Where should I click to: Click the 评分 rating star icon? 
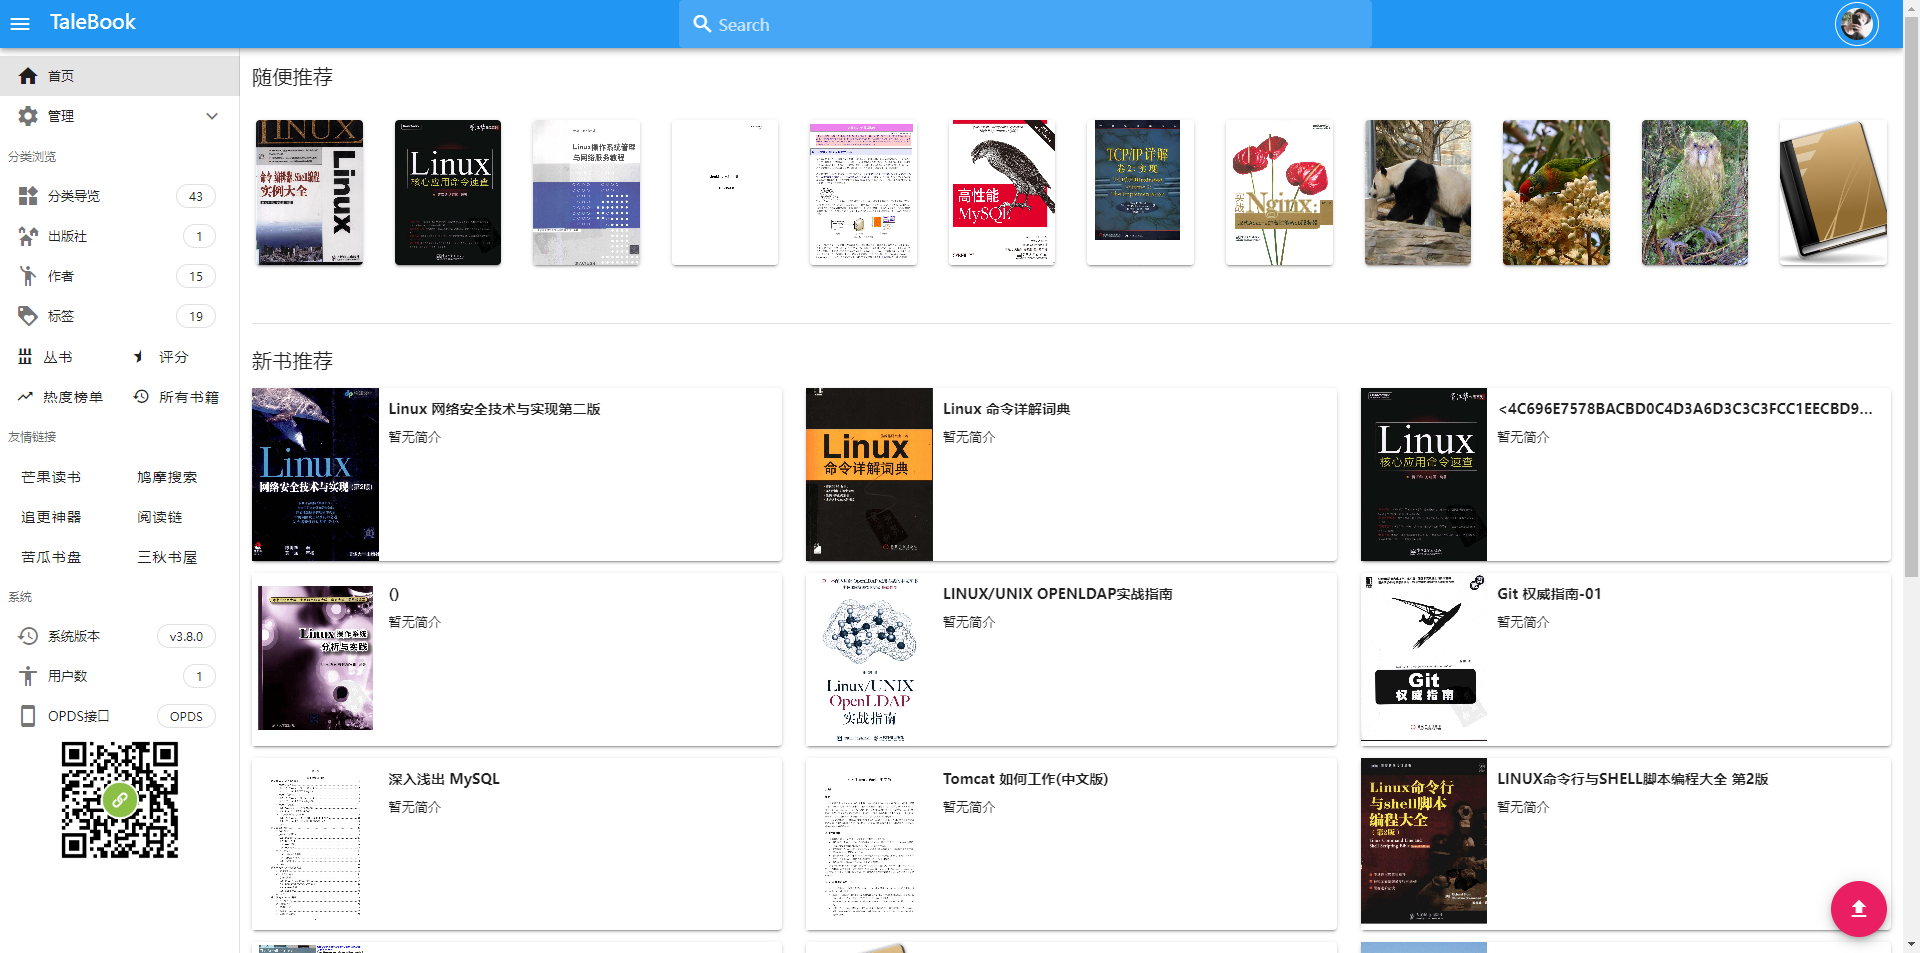coord(140,357)
